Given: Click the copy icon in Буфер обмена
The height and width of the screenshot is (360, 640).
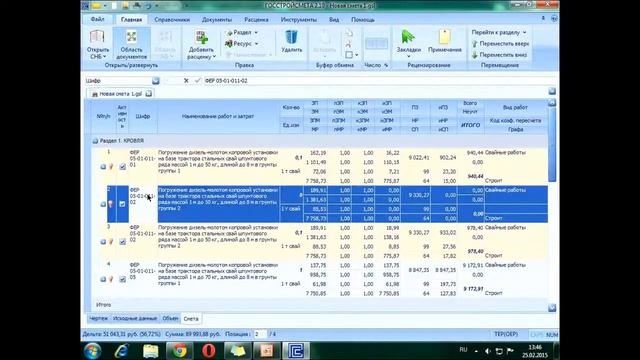Looking at the screenshot, I should click(349, 33).
